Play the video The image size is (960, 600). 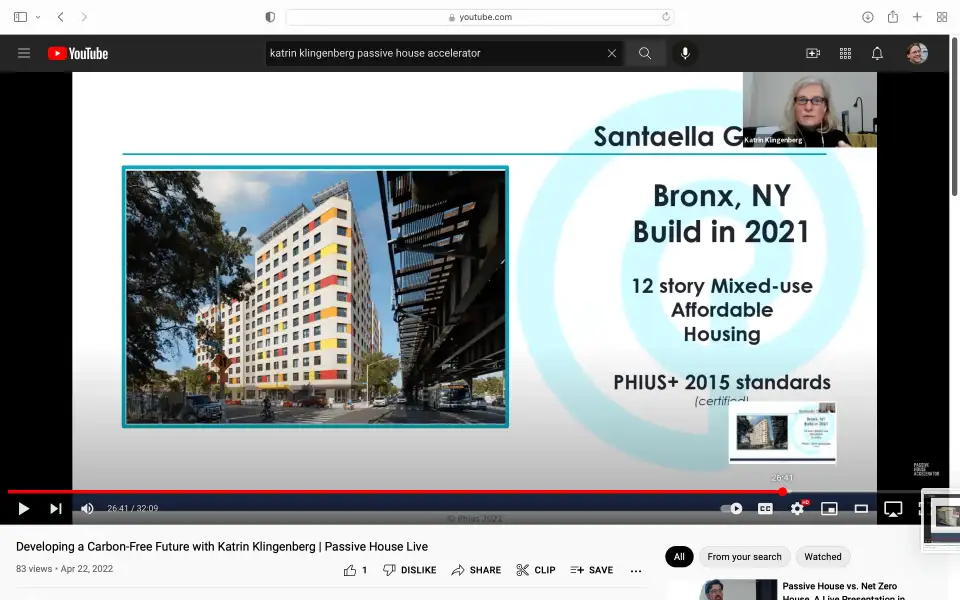[24, 508]
